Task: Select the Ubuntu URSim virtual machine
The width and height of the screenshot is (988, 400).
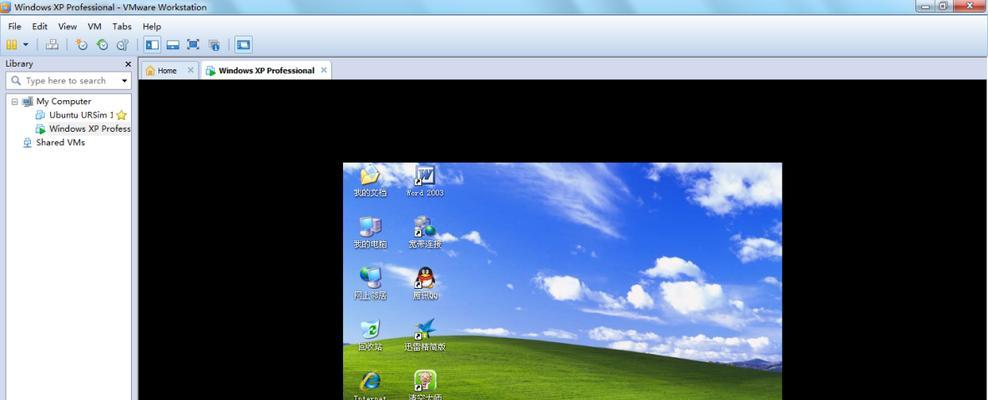Action: point(81,115)
